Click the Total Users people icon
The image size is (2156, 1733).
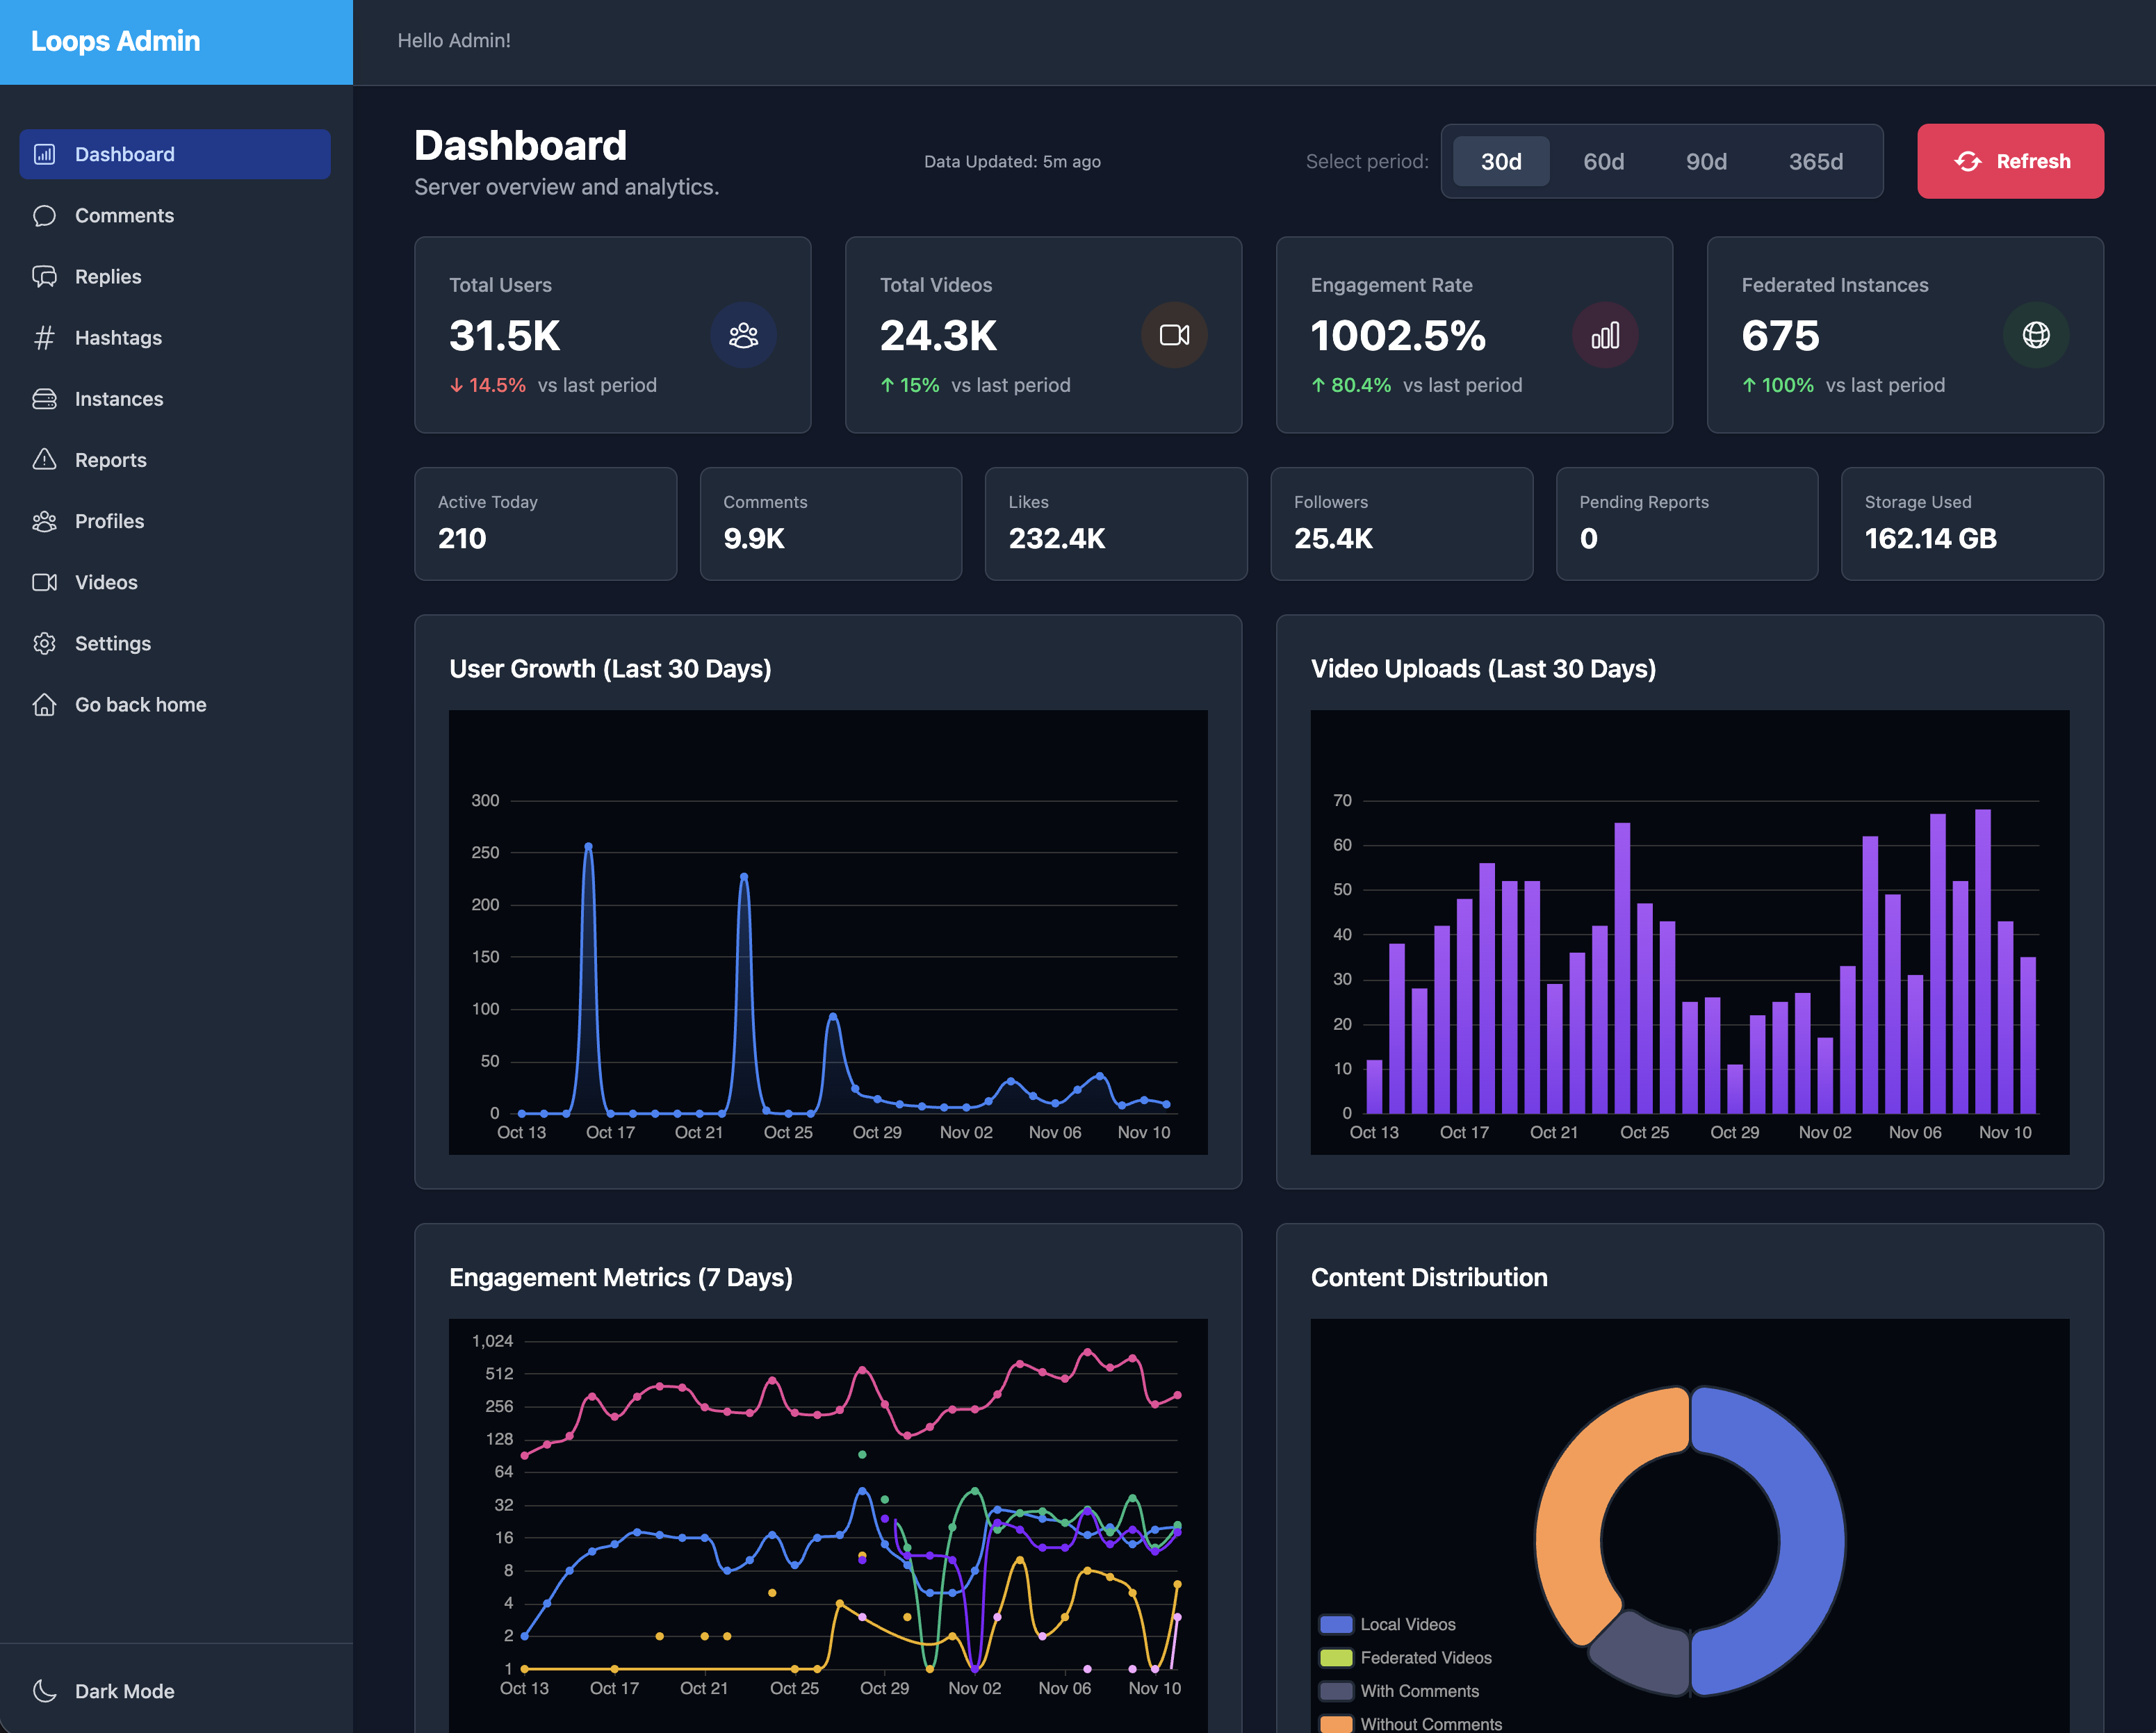[743, 335]
